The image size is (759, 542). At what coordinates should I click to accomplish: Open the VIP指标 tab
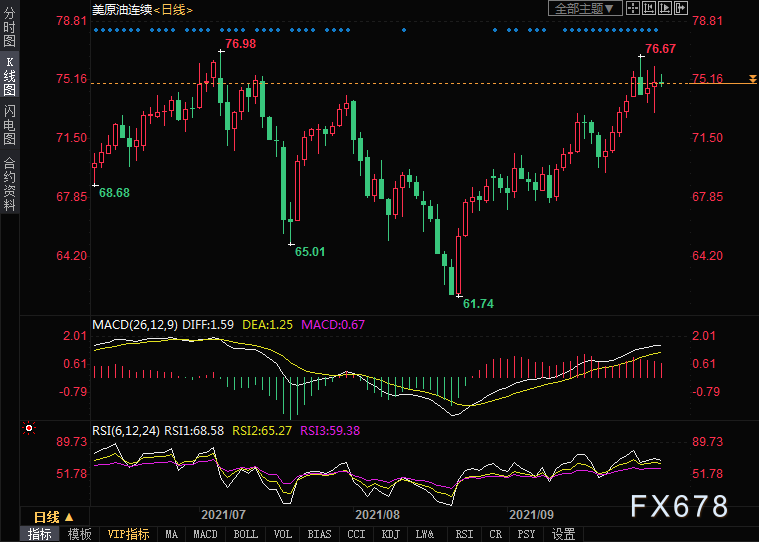[x=128, y=534]
